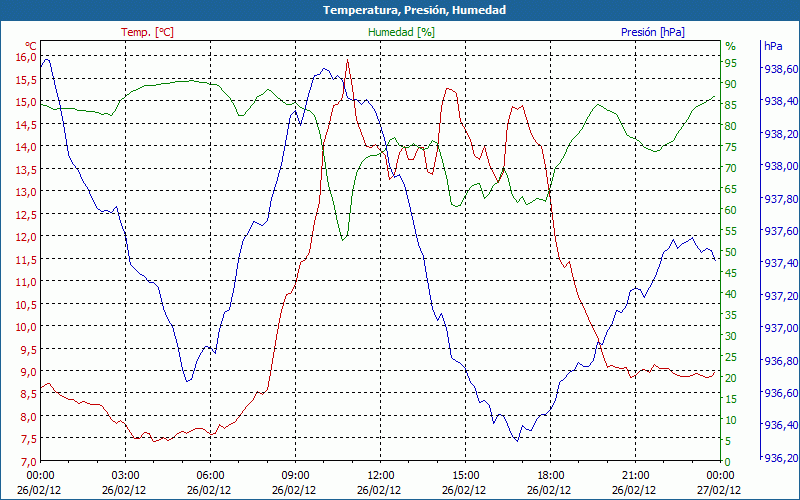Image resolution: width=800 pixels, height=500 pixels.
Task: Click the 75 humidity axis value
Action: click(x=731, y=147)
